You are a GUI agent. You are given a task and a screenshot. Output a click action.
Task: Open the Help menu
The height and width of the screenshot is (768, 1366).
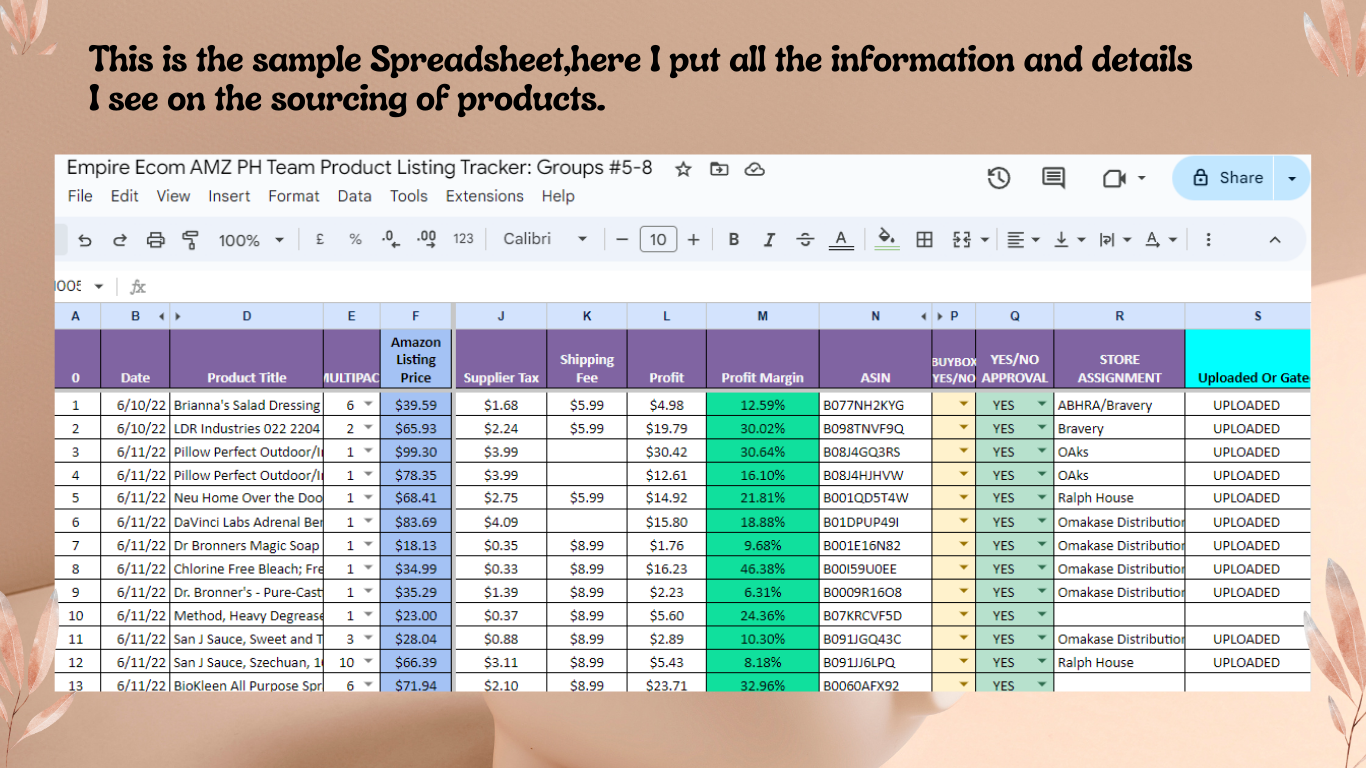[x=558, y=196]
